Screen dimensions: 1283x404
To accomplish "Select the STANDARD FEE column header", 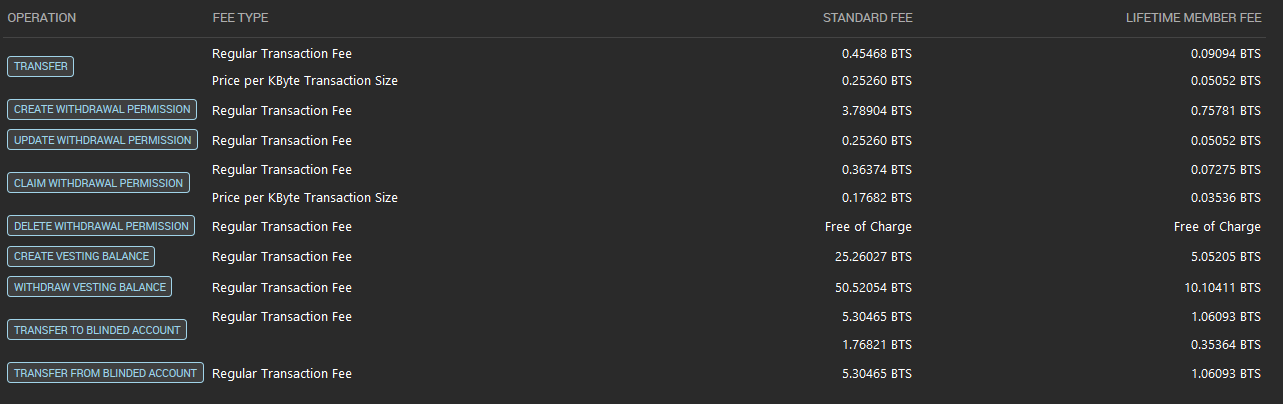I will pyautogui.click(x=867, y=18).
